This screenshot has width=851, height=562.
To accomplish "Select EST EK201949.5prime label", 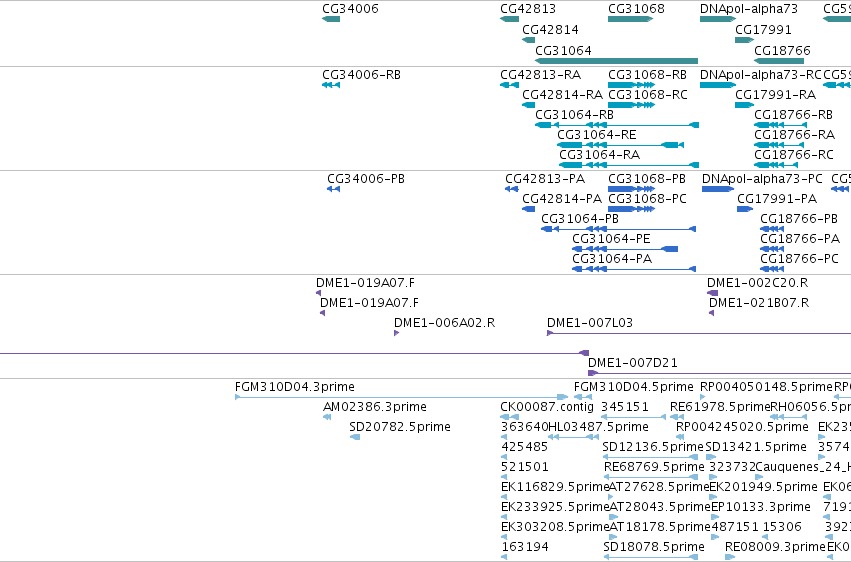I will [x=763, y=488].
